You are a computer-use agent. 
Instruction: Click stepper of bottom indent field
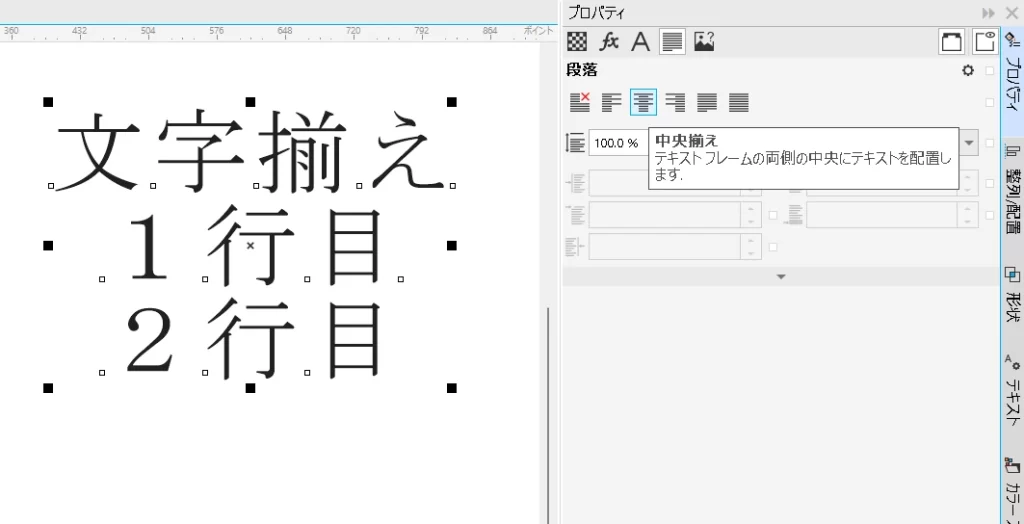click(x=750, y=246)
